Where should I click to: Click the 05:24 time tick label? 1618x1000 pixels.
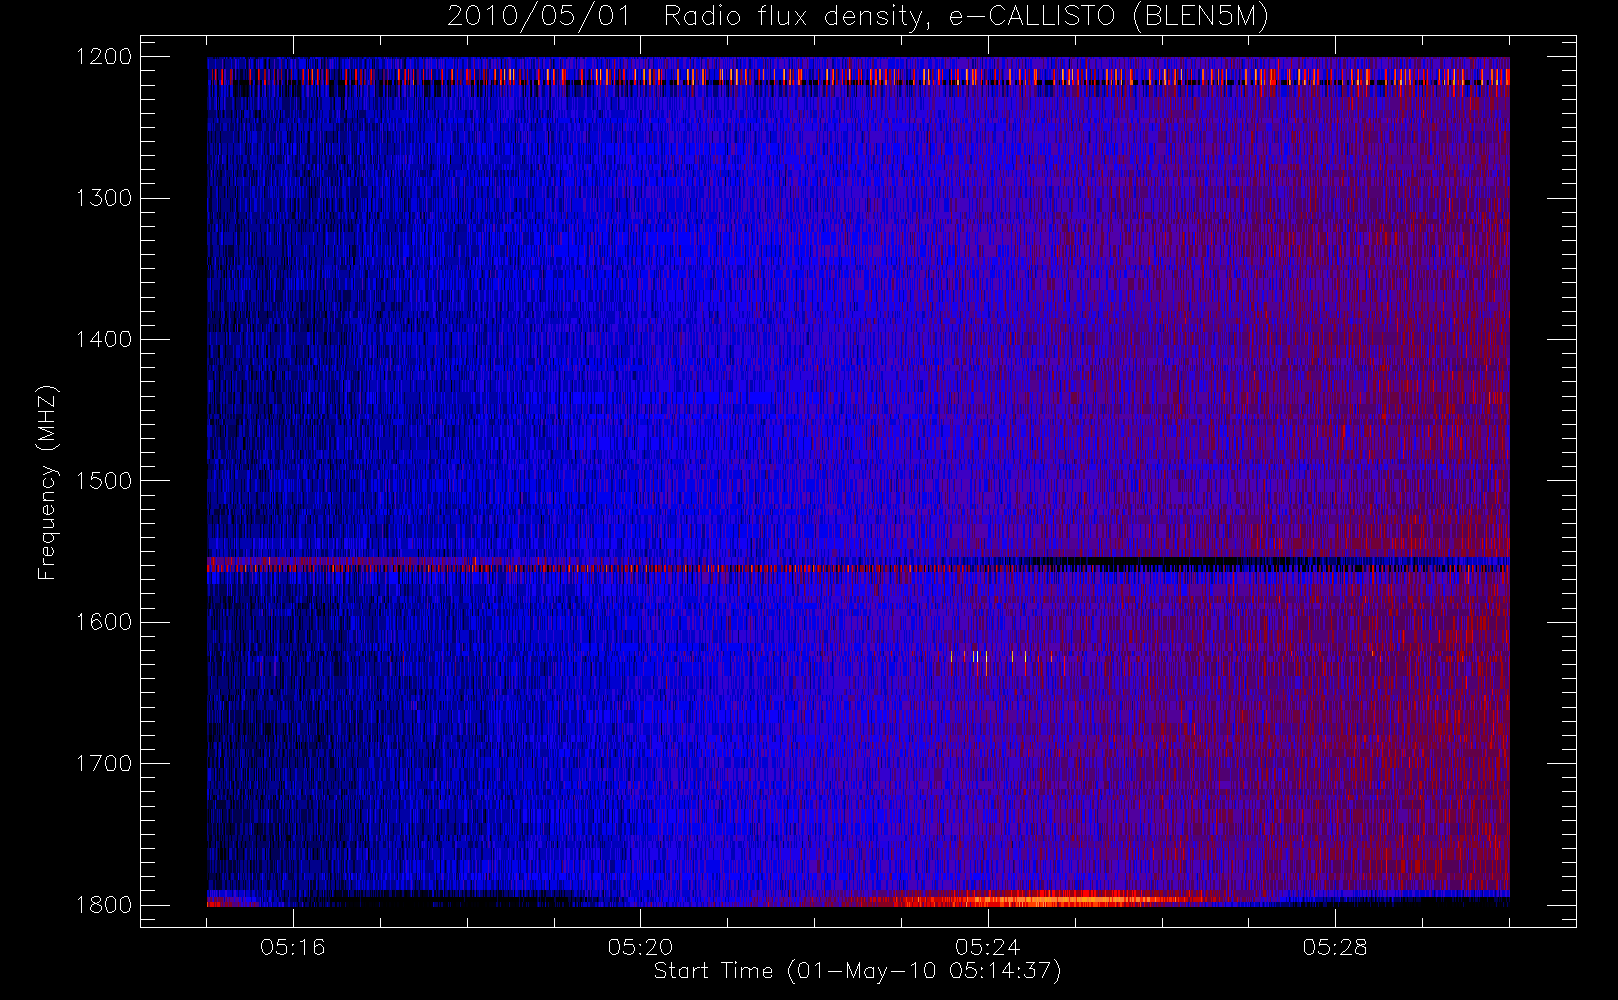pos(987,947)
